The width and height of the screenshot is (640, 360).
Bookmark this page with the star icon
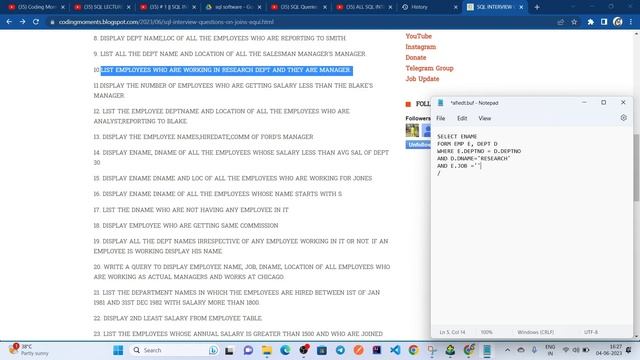coord(574,22)
